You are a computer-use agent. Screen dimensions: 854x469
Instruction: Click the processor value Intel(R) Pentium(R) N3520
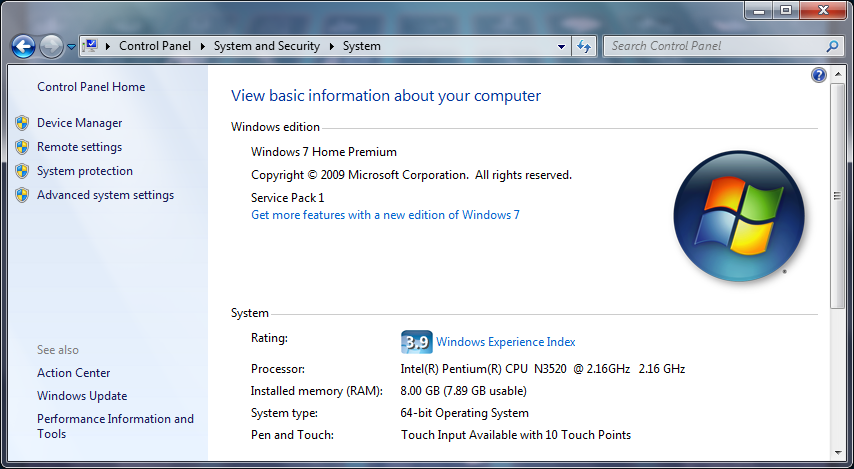coord(542,369)
